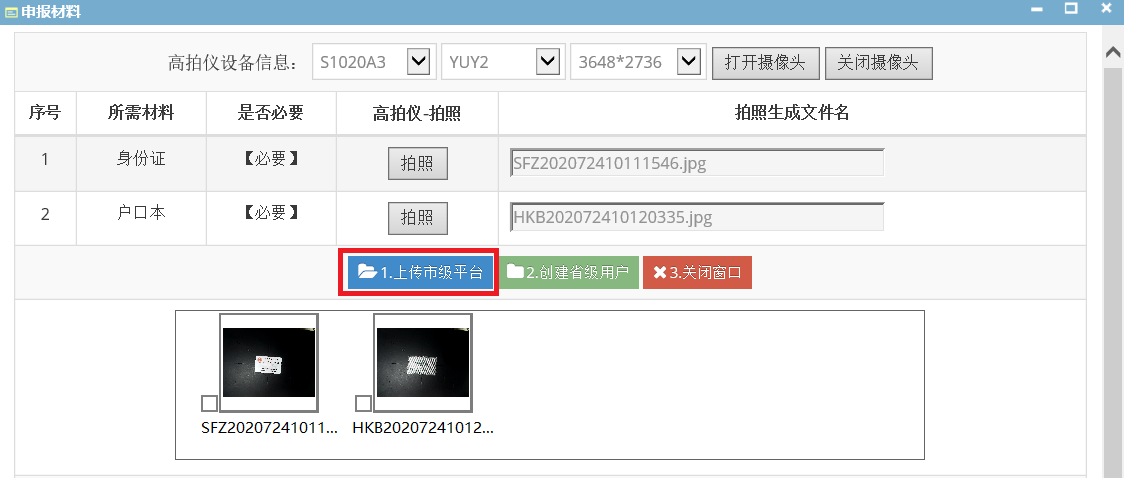The height and width of the screenshot is (478, 1124).
Task: Open the 3648*2736 resolution dropdown
Action: 688,62
